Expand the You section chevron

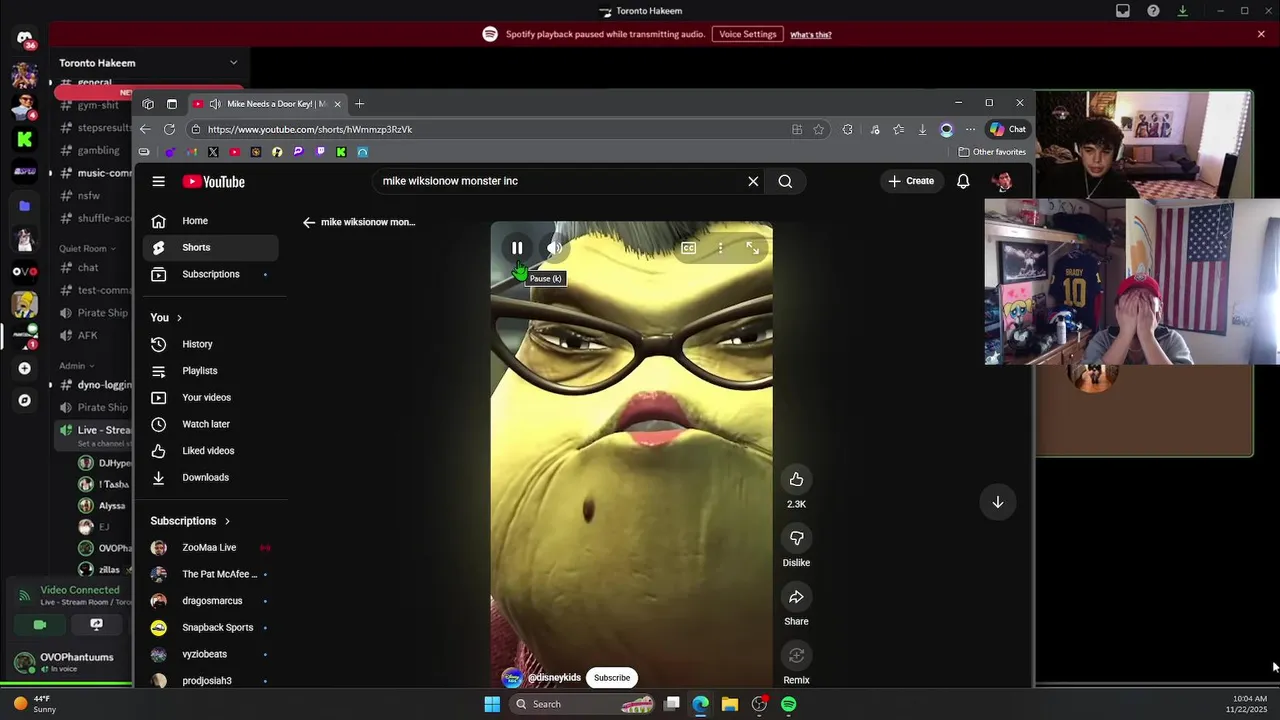point(179,318)
